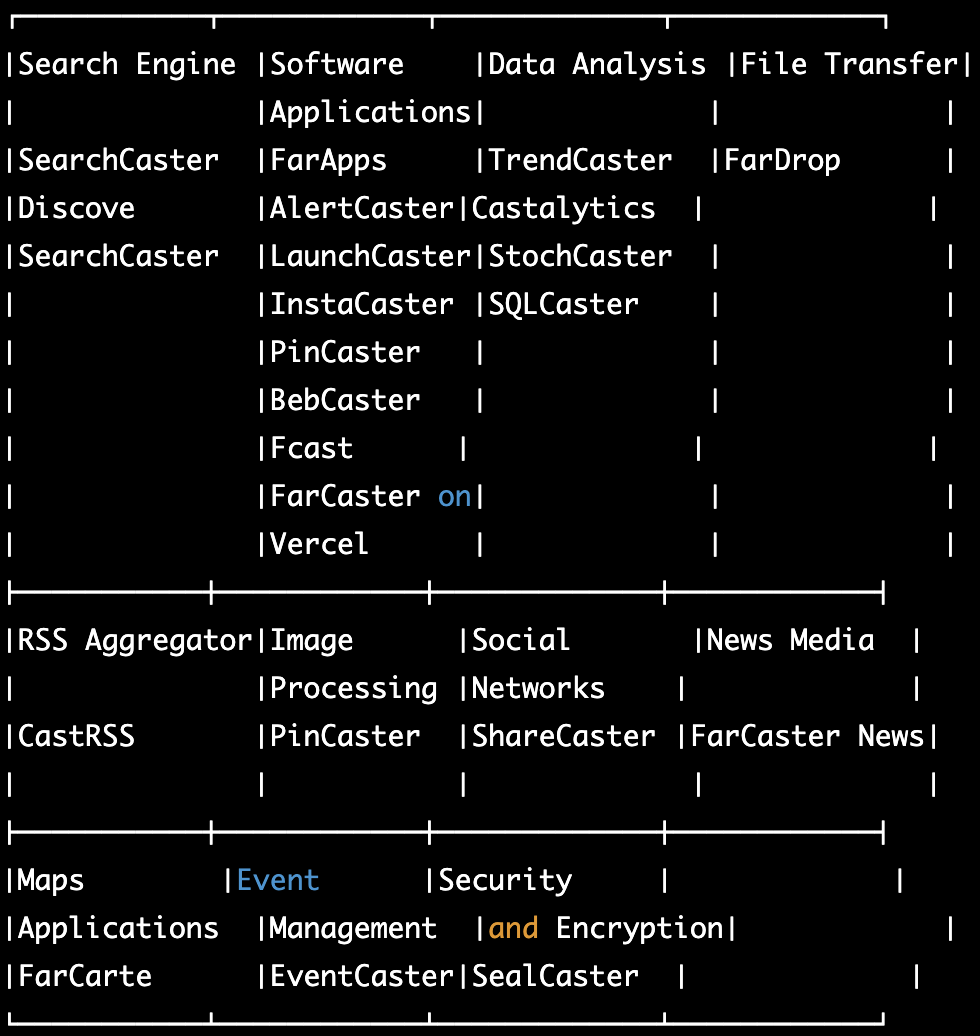Select the 'News Media' header text
Screen dimensions: 980x1036
tap(791, 640)
